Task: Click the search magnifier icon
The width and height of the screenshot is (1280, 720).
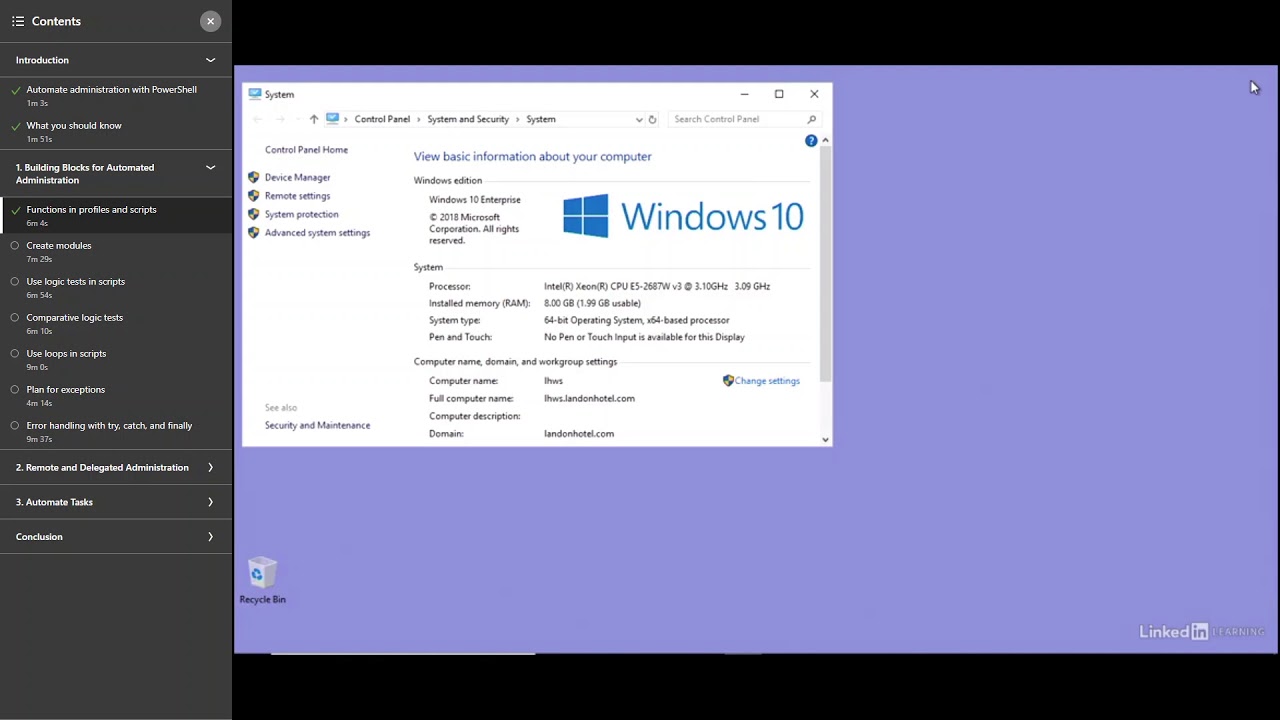Action: (x=811, y=119)
